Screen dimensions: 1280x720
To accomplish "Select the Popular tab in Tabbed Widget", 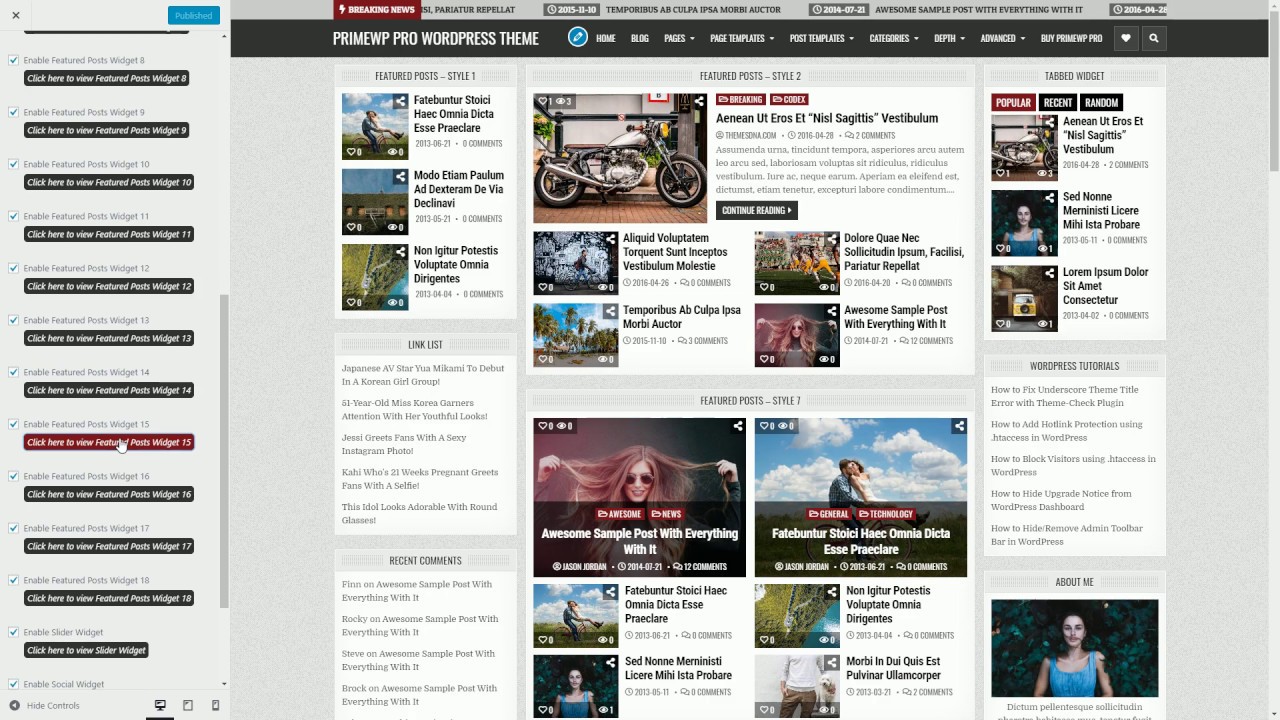I will tap(1013, 103).
